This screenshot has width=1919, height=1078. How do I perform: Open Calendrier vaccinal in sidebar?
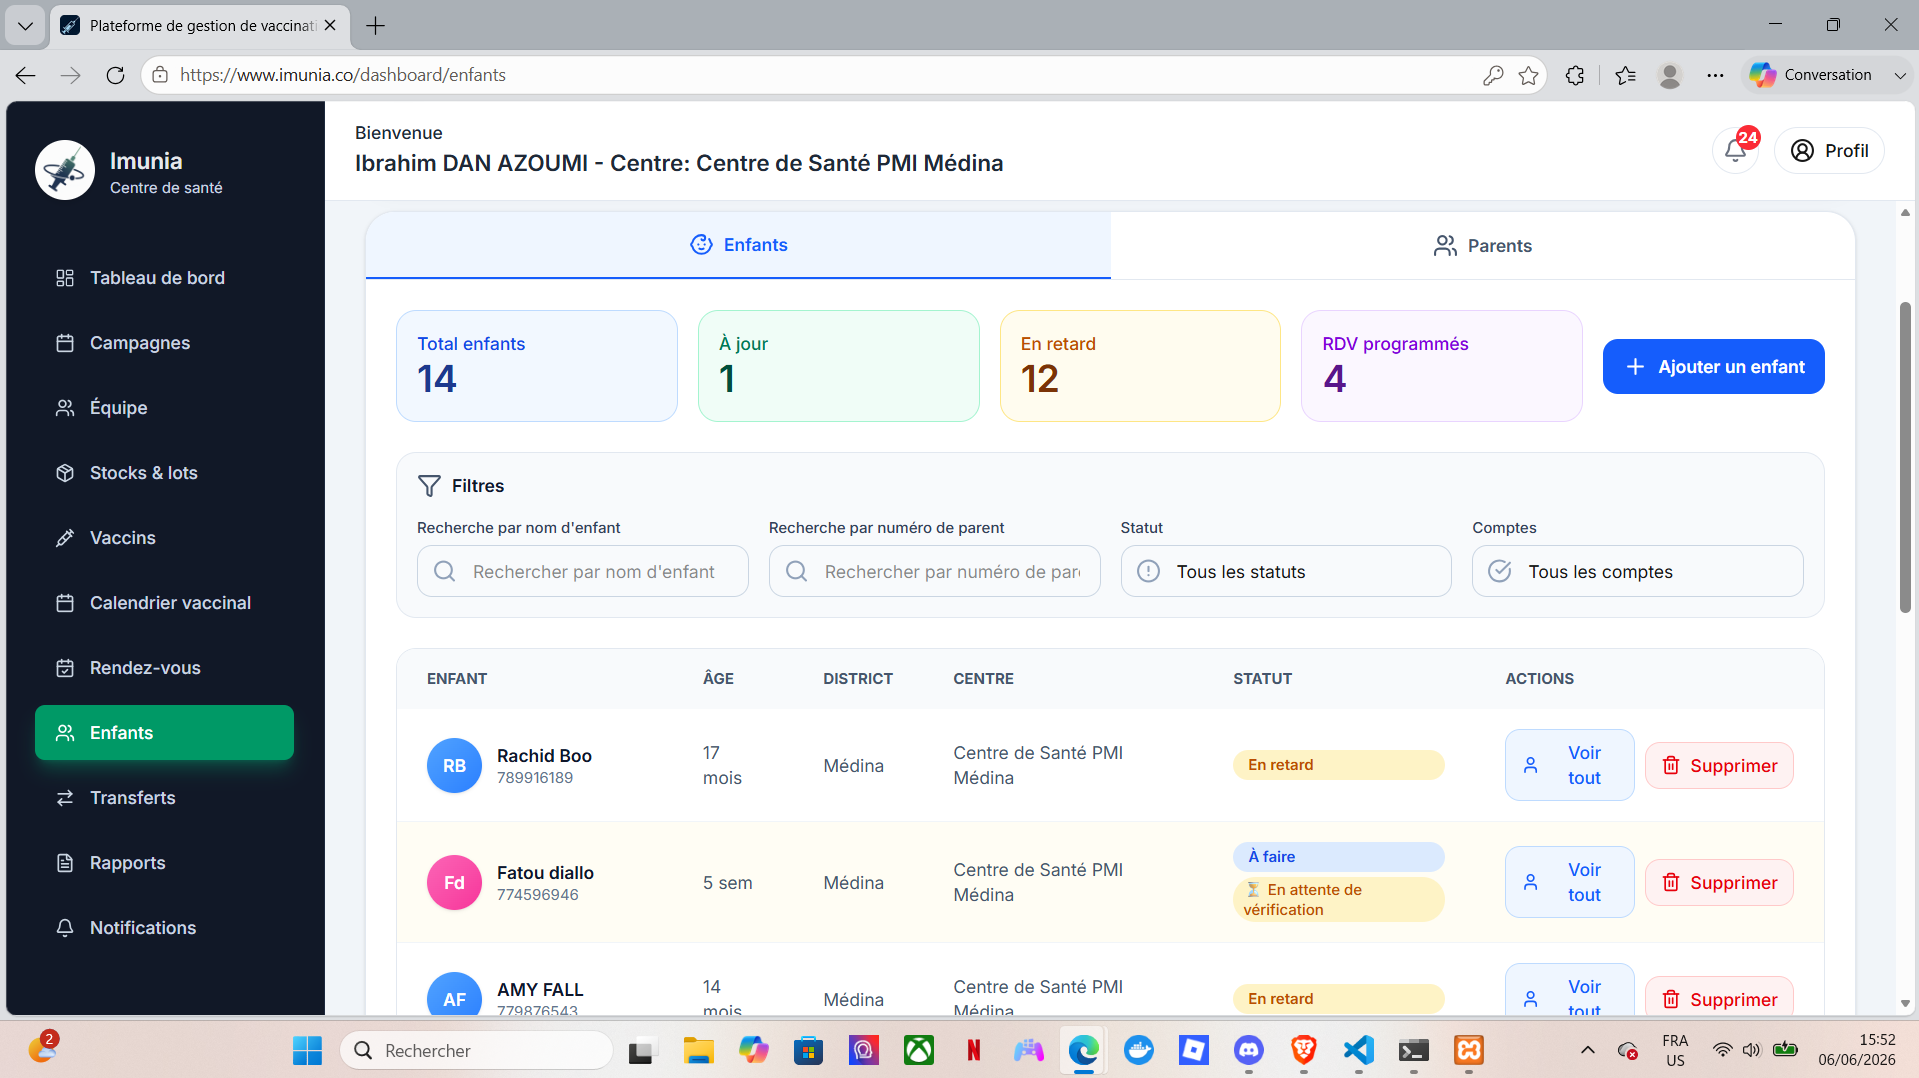[x=164, y=603]
